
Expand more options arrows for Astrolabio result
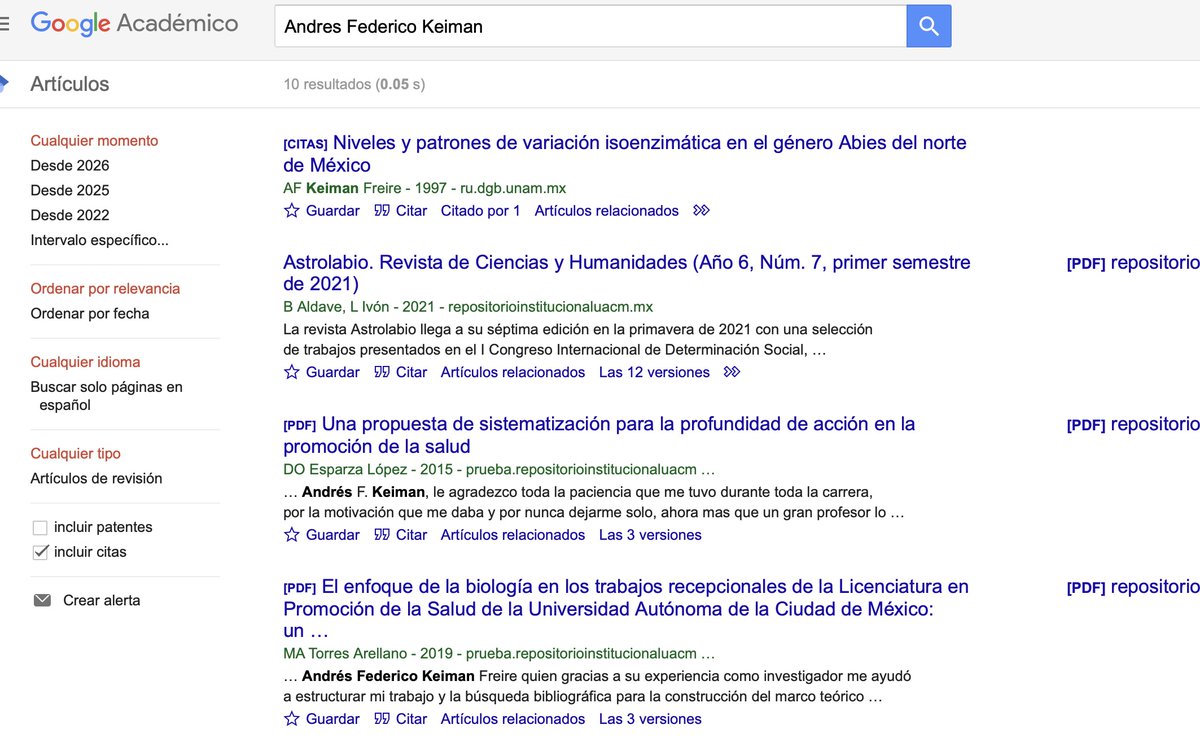point(732,372)
